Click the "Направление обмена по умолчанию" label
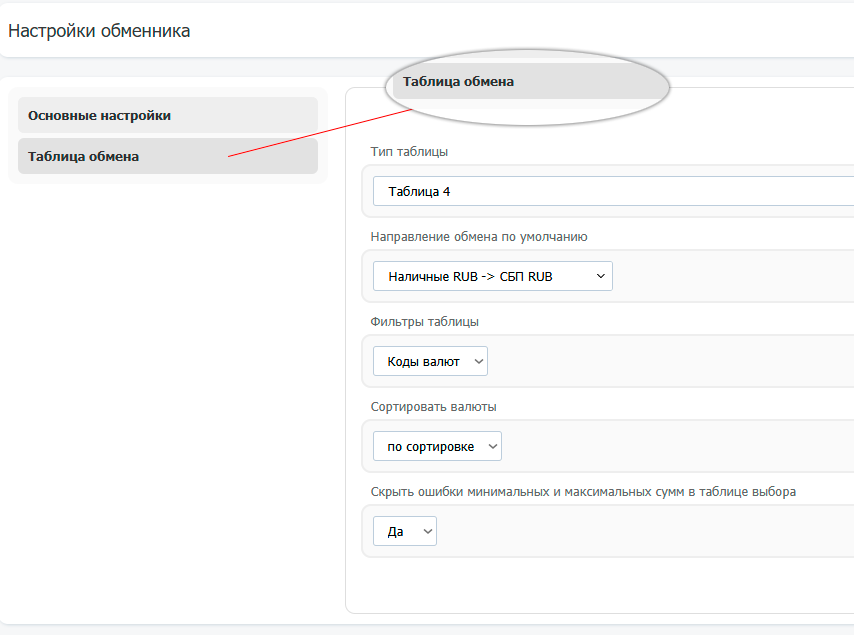The width and height of the screenshot is (854, 635). coord(478,237)
